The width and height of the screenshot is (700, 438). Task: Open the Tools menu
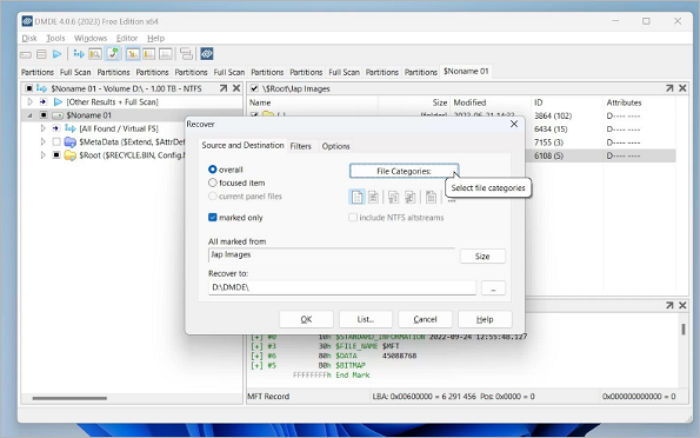pyautogui.click(x=55, y=38)
